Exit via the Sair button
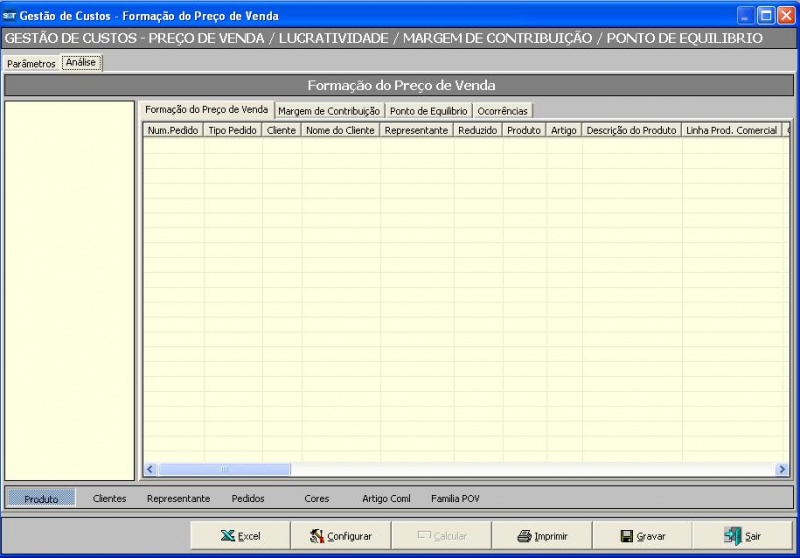This screenshot has height=558, width=800. [742, 536]
